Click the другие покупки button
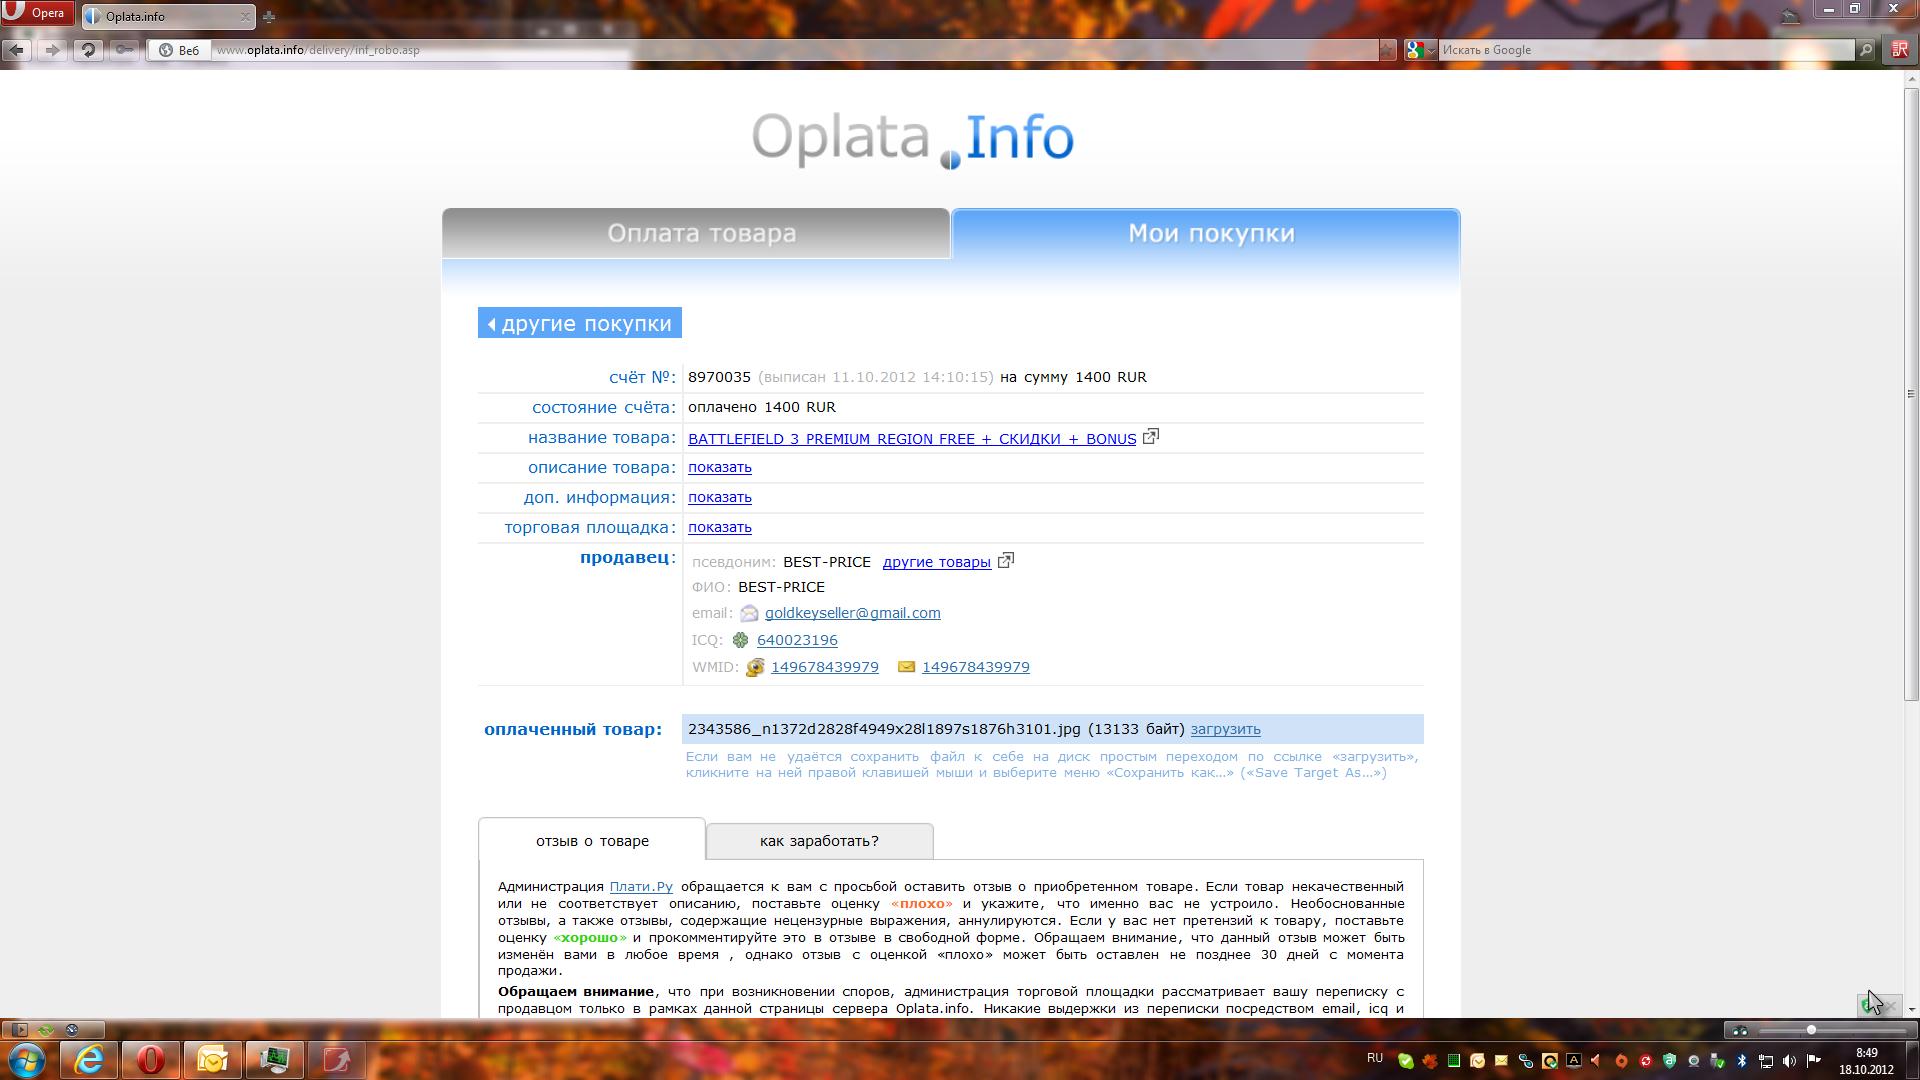 (580, 323)
